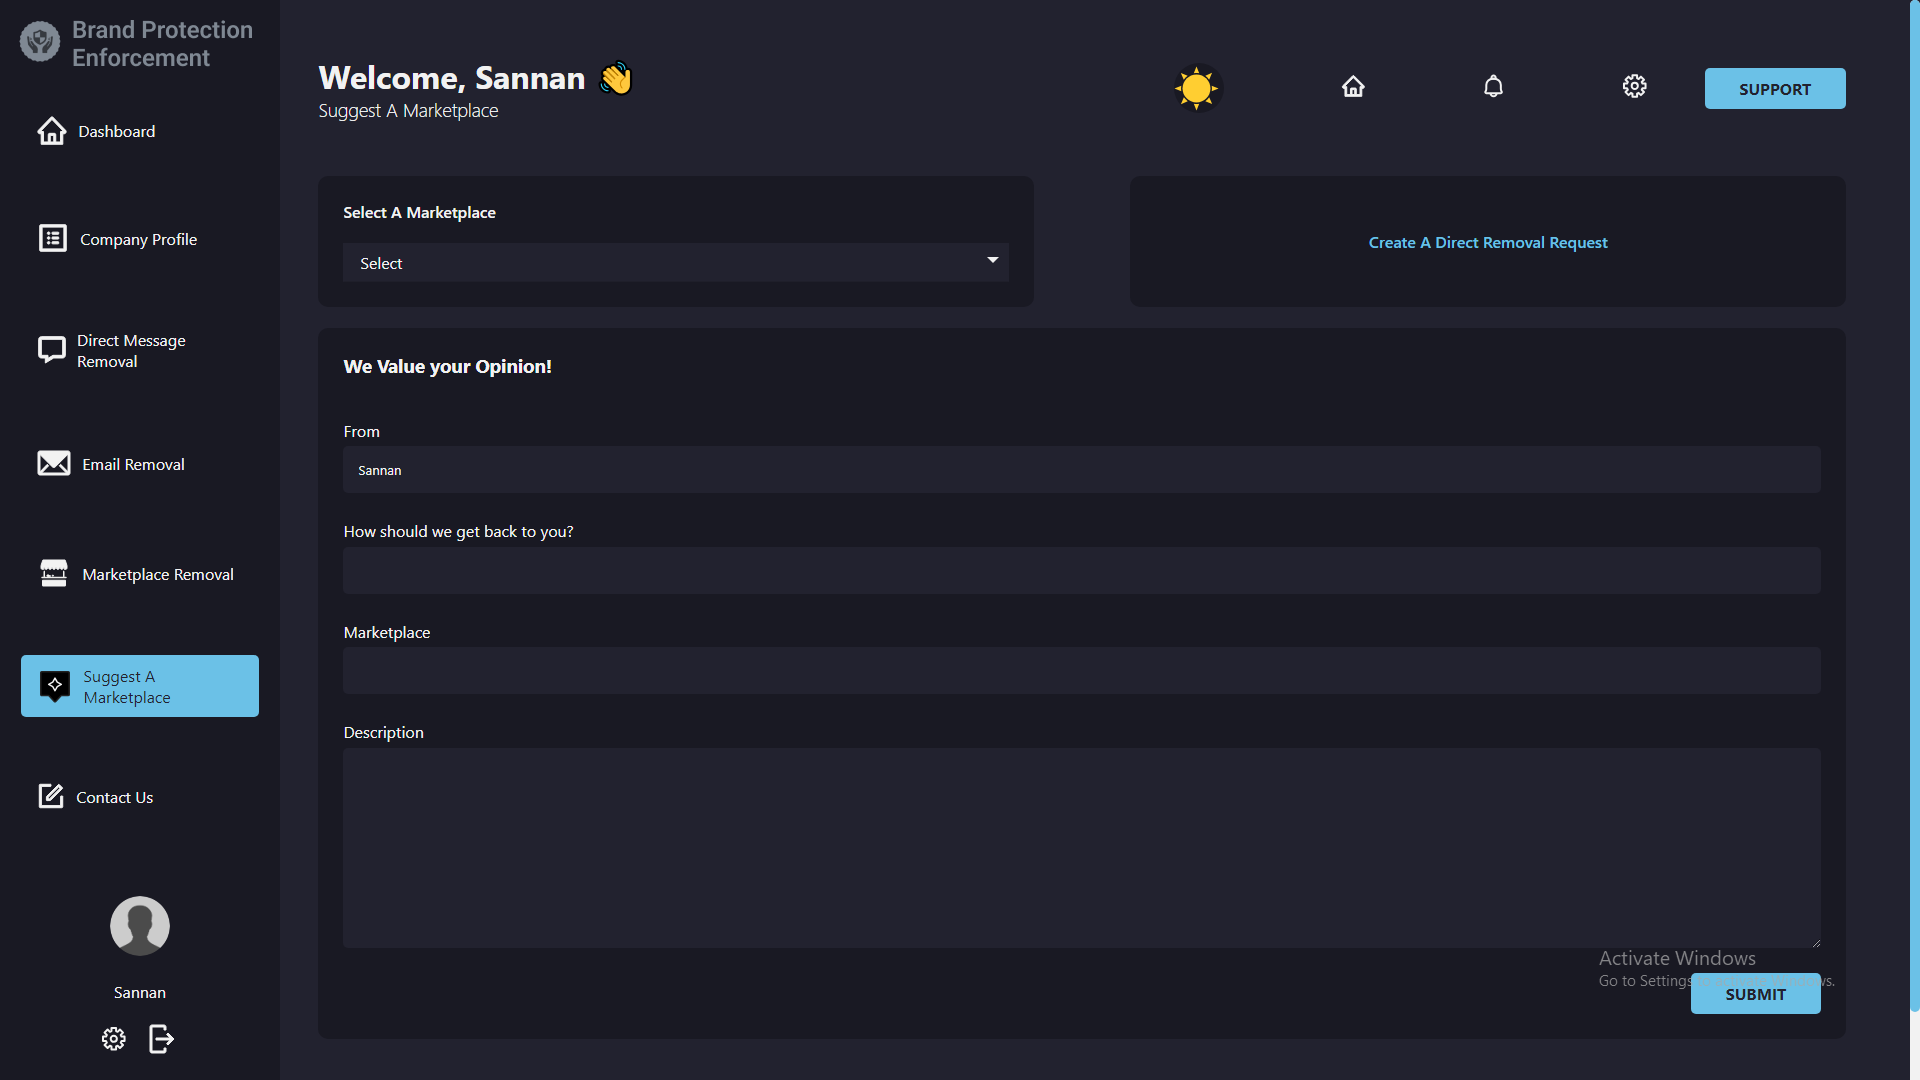Open the settings gear under profile avatar
Screen dimensions: 1920x1080
click(x=114, y=1039)
